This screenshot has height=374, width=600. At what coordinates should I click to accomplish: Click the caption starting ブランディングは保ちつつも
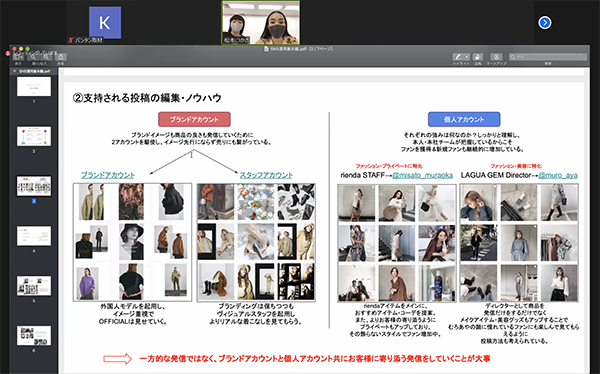point(256,314)
